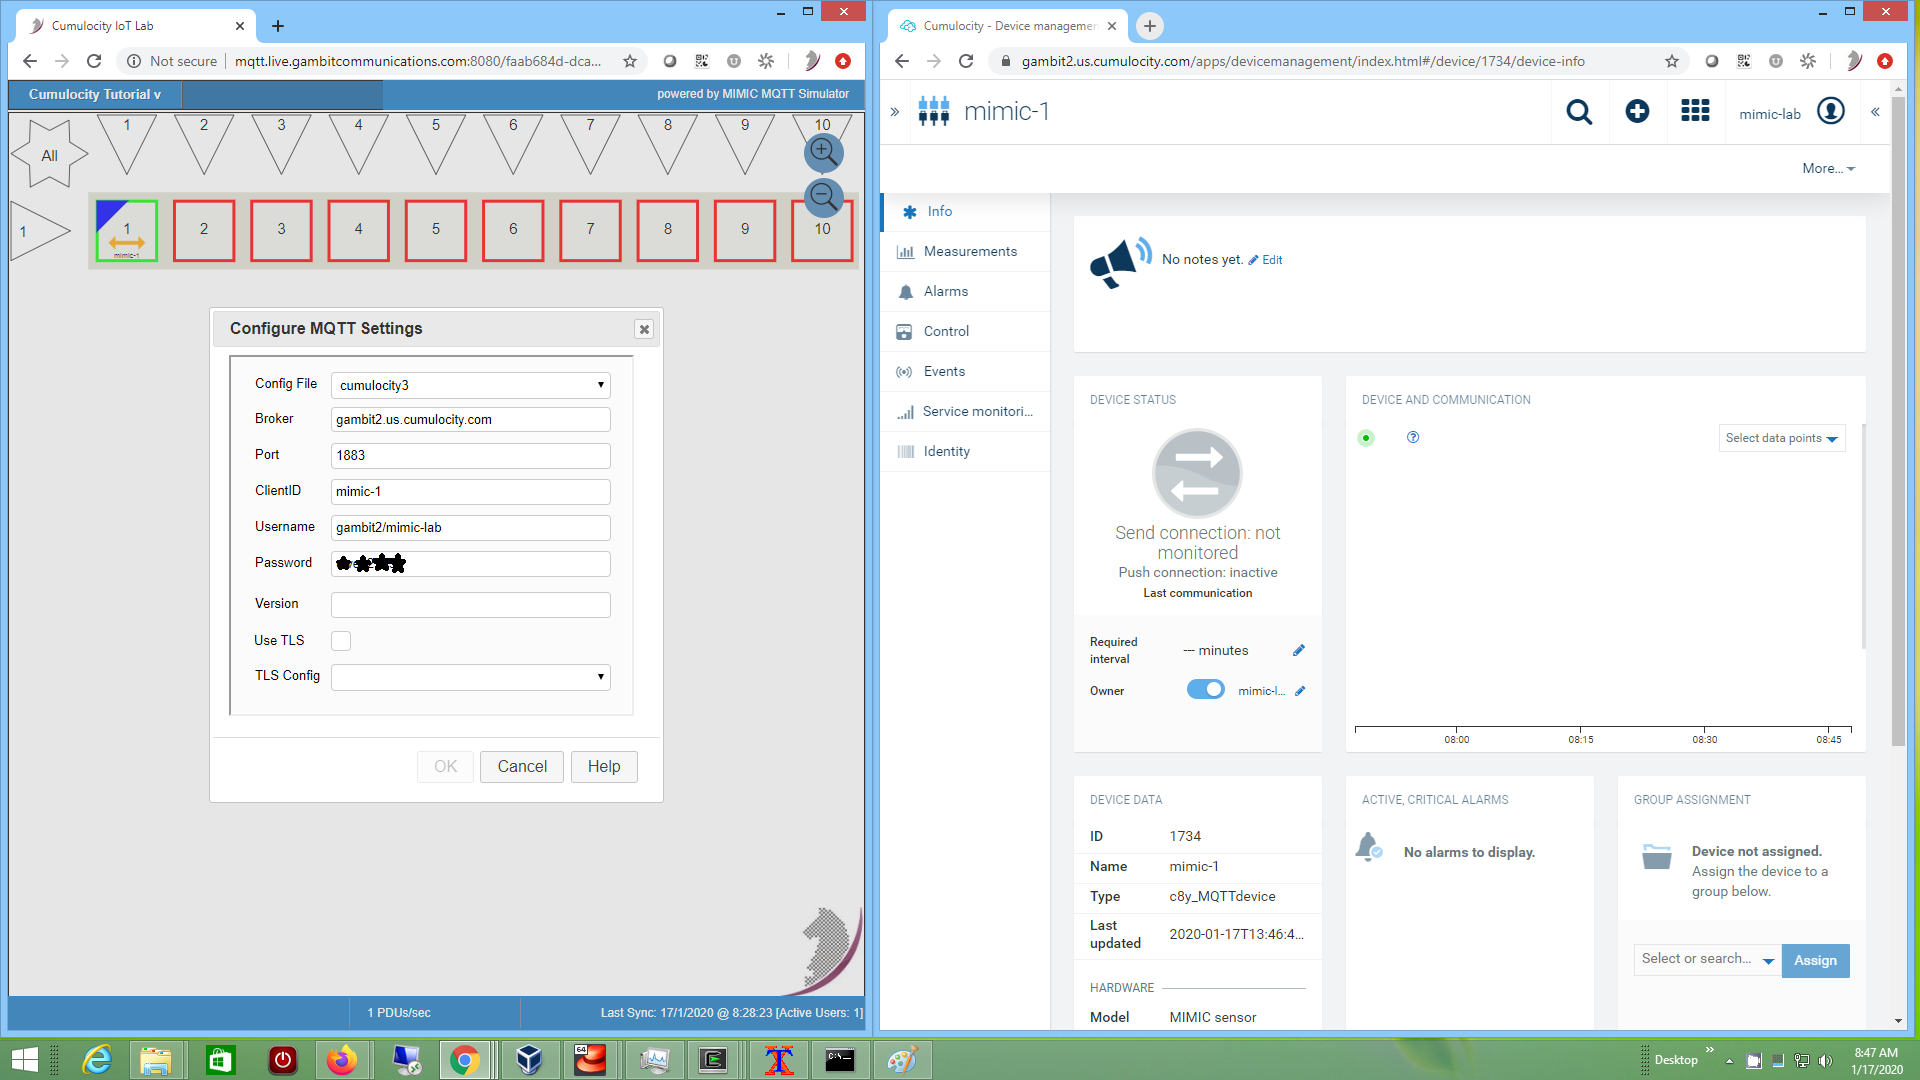Open the Service monitoring tab
This screenshot has width=1920, height=1080.
966,412
